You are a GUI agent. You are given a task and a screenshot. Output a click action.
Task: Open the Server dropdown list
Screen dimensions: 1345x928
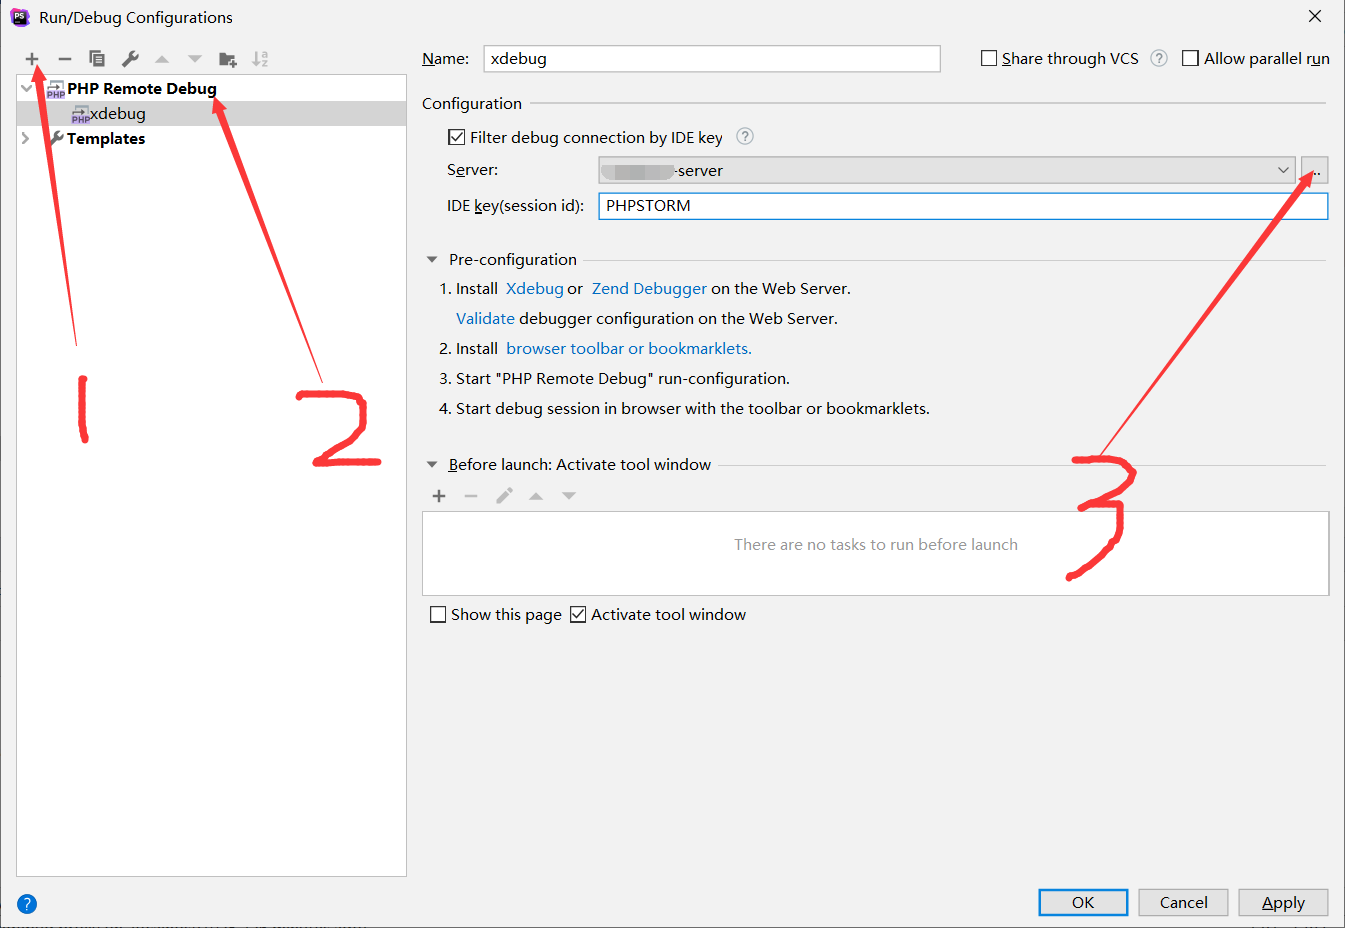coord(1283,170)
